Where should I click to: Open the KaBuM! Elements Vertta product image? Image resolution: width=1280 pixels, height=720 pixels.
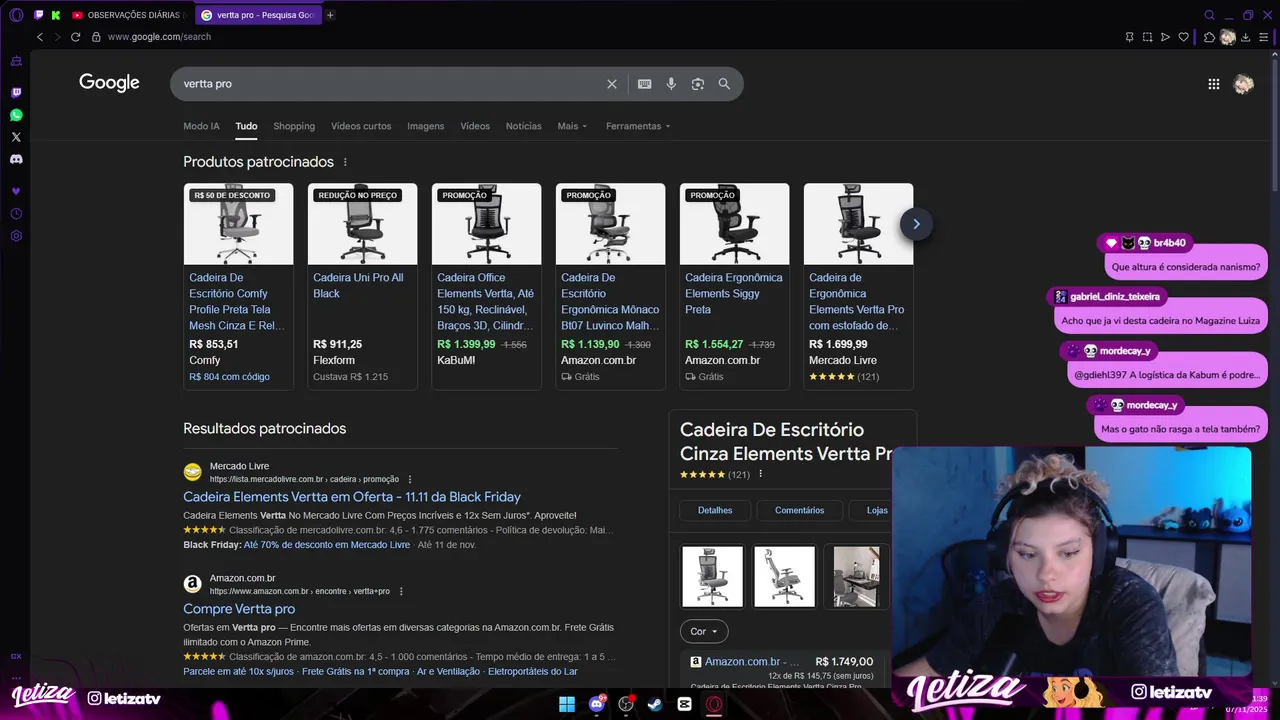(x=486, y=224)
